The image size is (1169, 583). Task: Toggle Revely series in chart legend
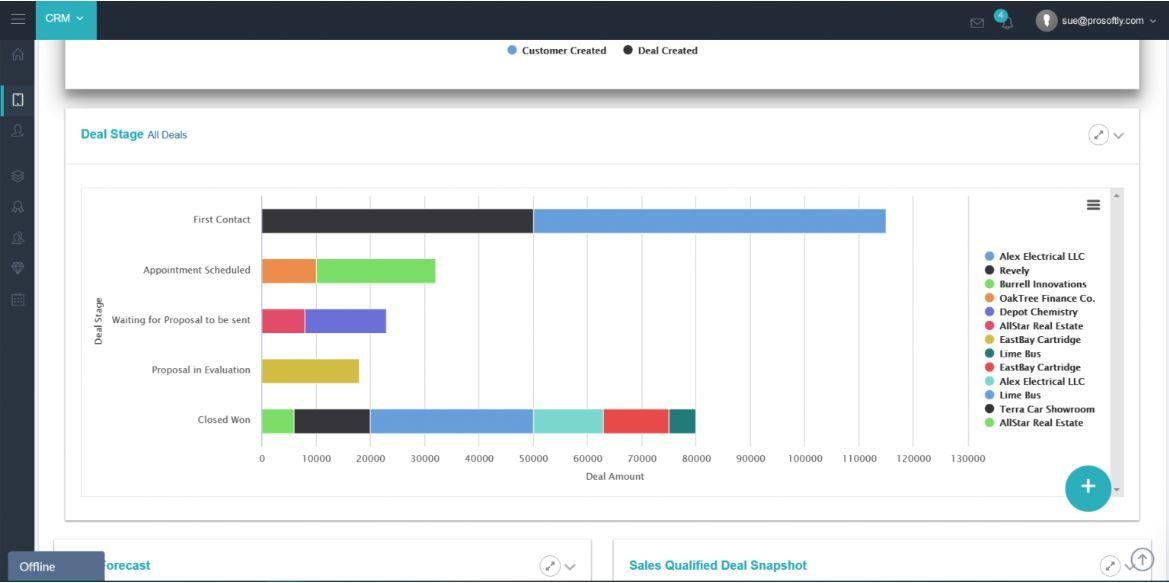pos(1013,270)
